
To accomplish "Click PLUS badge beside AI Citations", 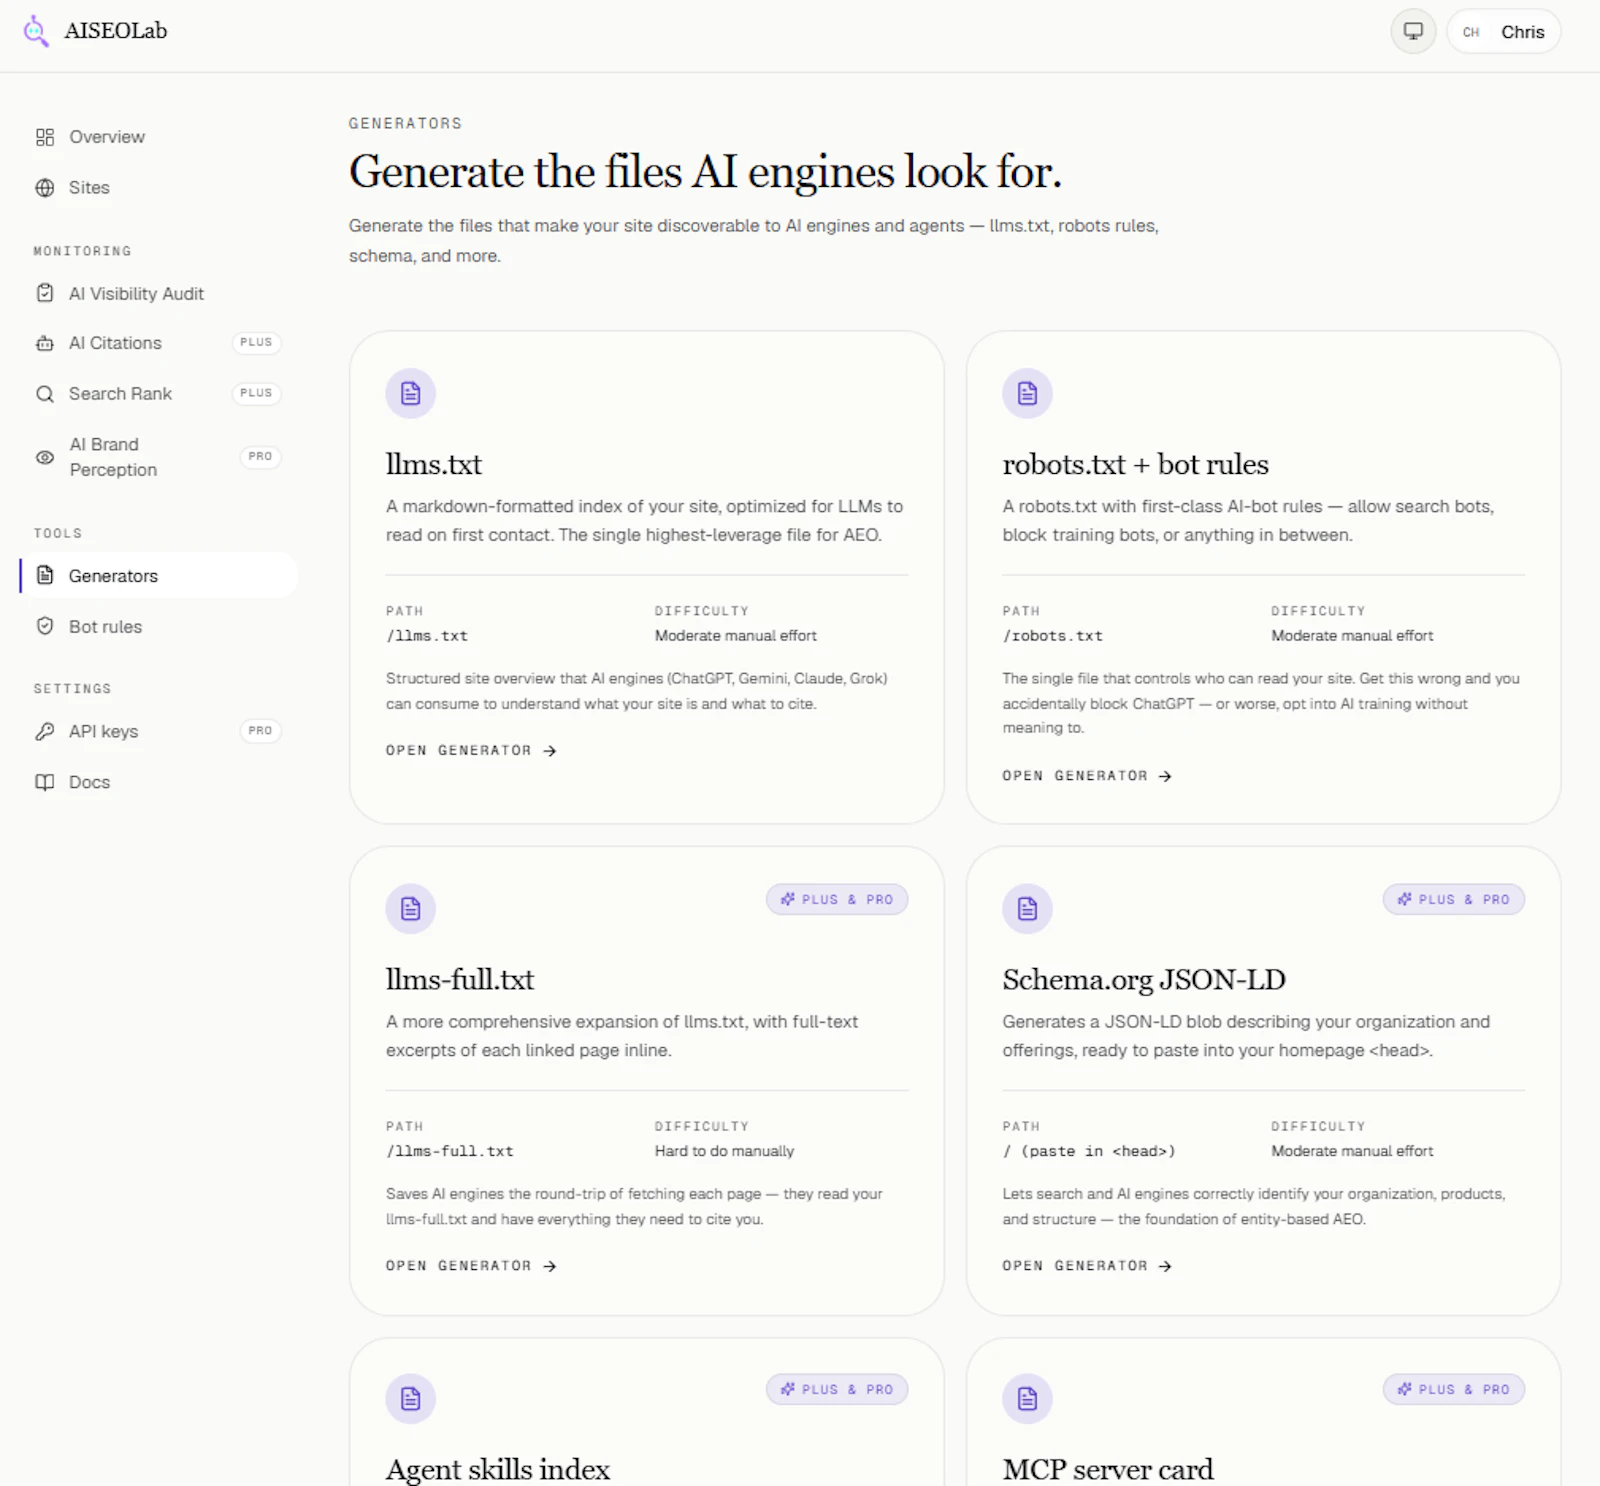I will [x=256, y=343].
